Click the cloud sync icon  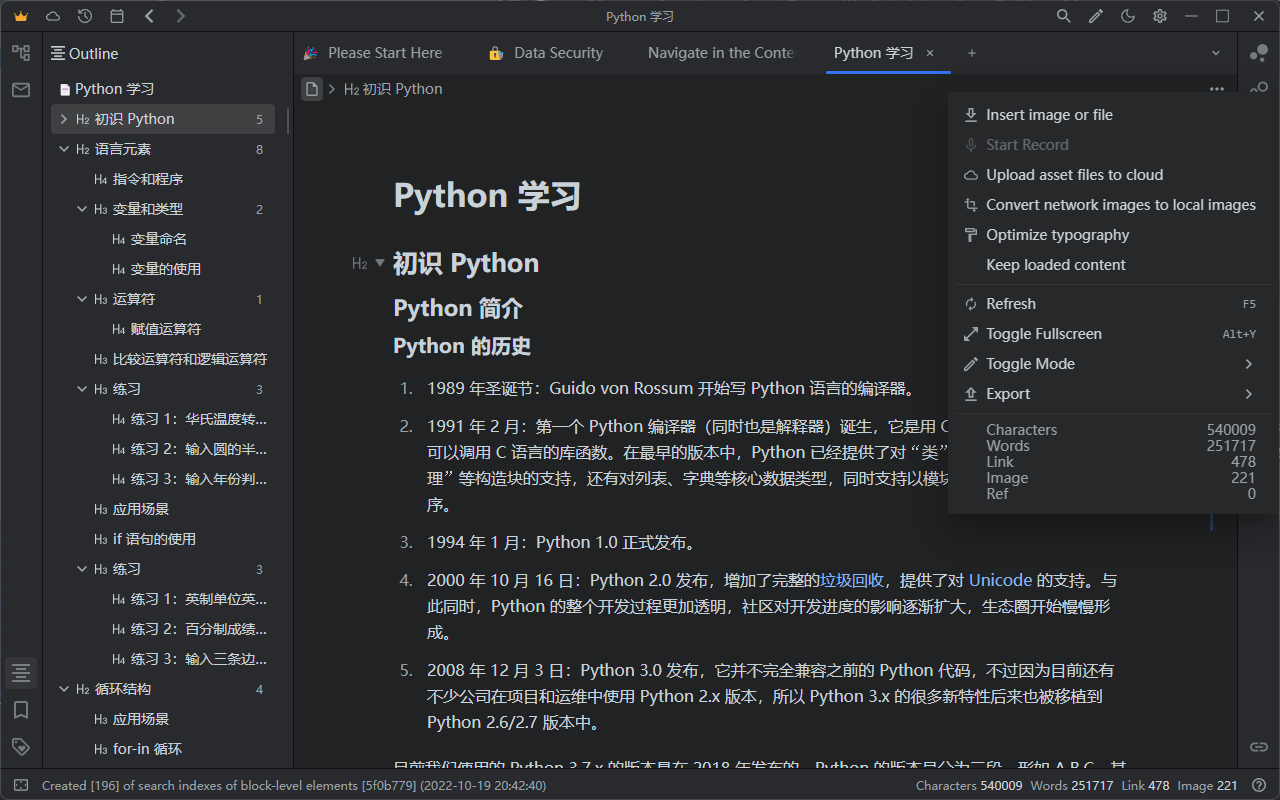[x=53, y=16]
